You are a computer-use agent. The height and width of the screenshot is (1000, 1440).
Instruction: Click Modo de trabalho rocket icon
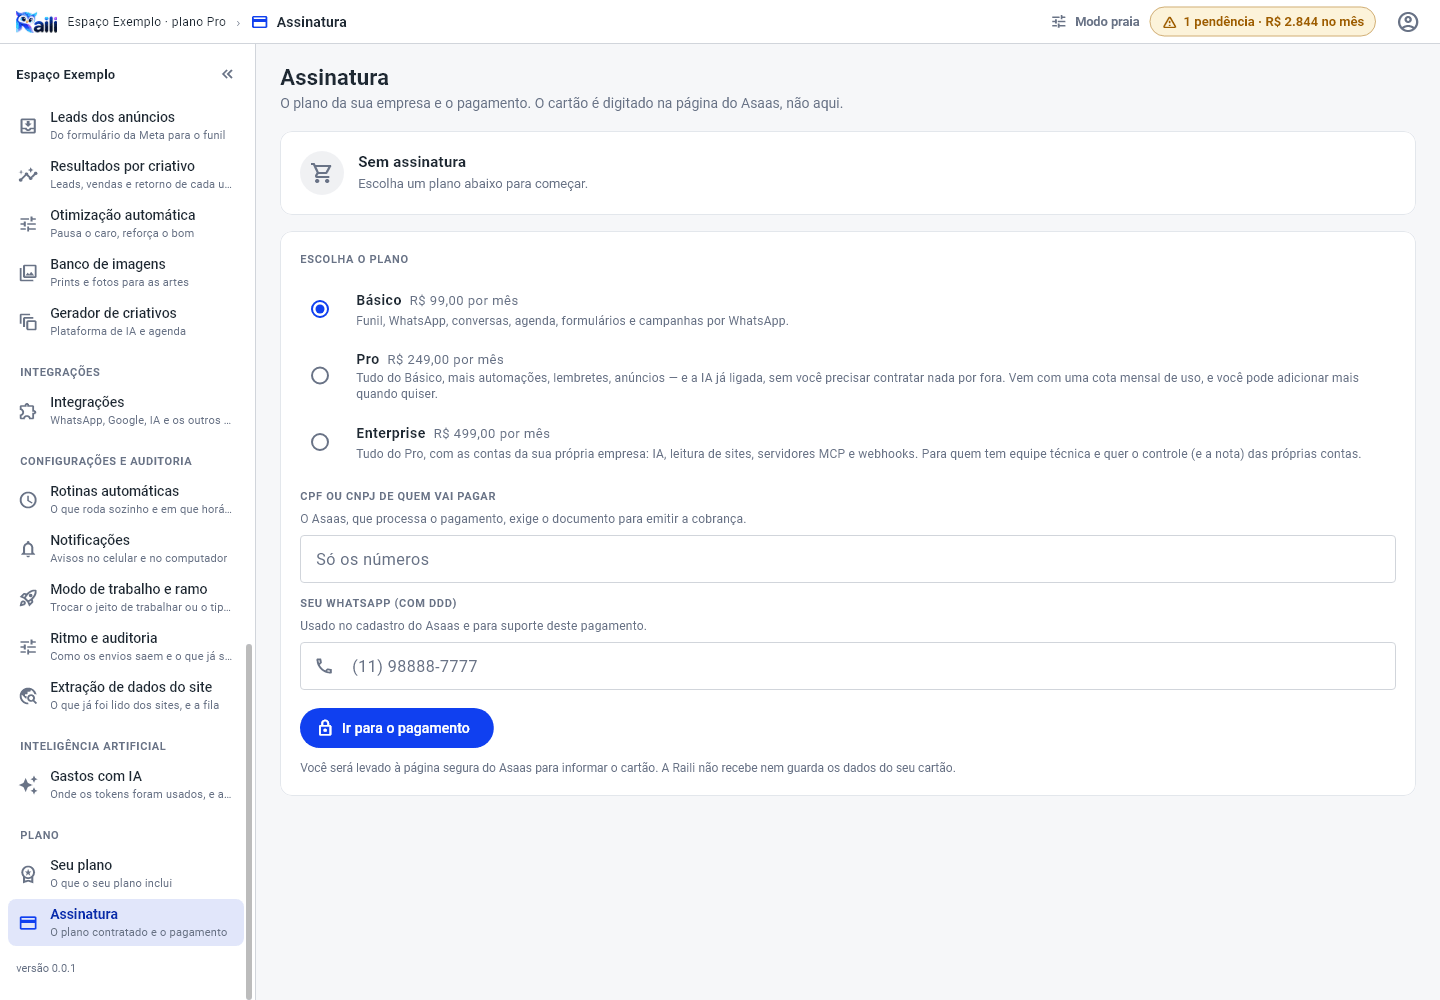28,598
